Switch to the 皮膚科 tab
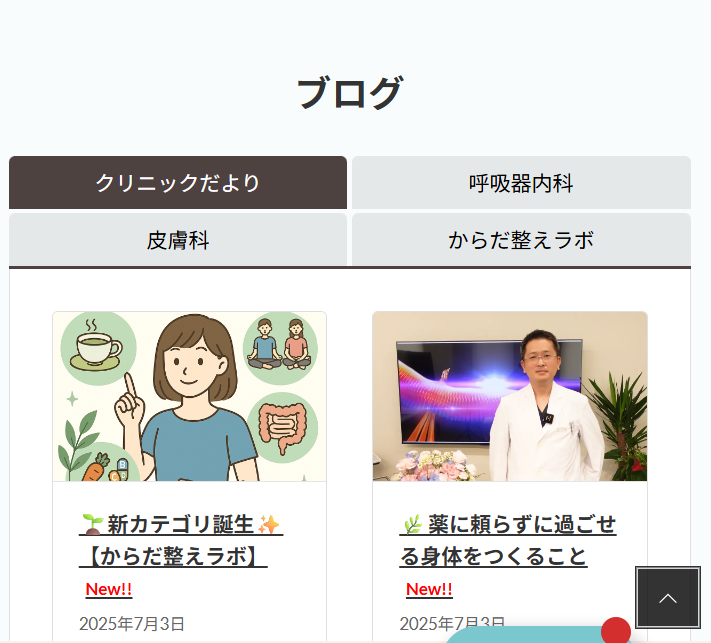The height and width of the screenshot is (643, 711). click(178, 240)
